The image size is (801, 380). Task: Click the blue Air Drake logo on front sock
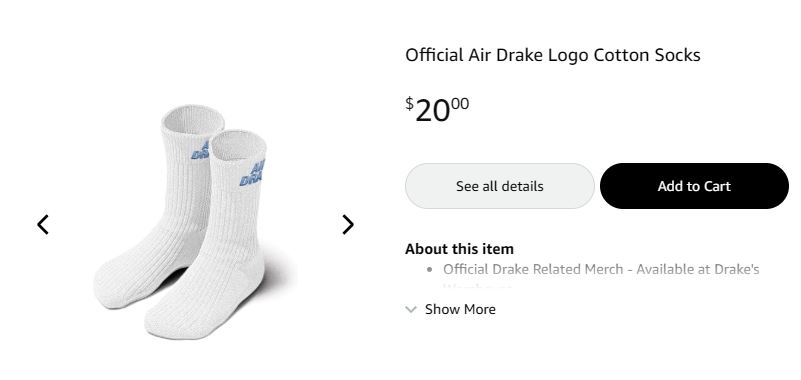252,173
